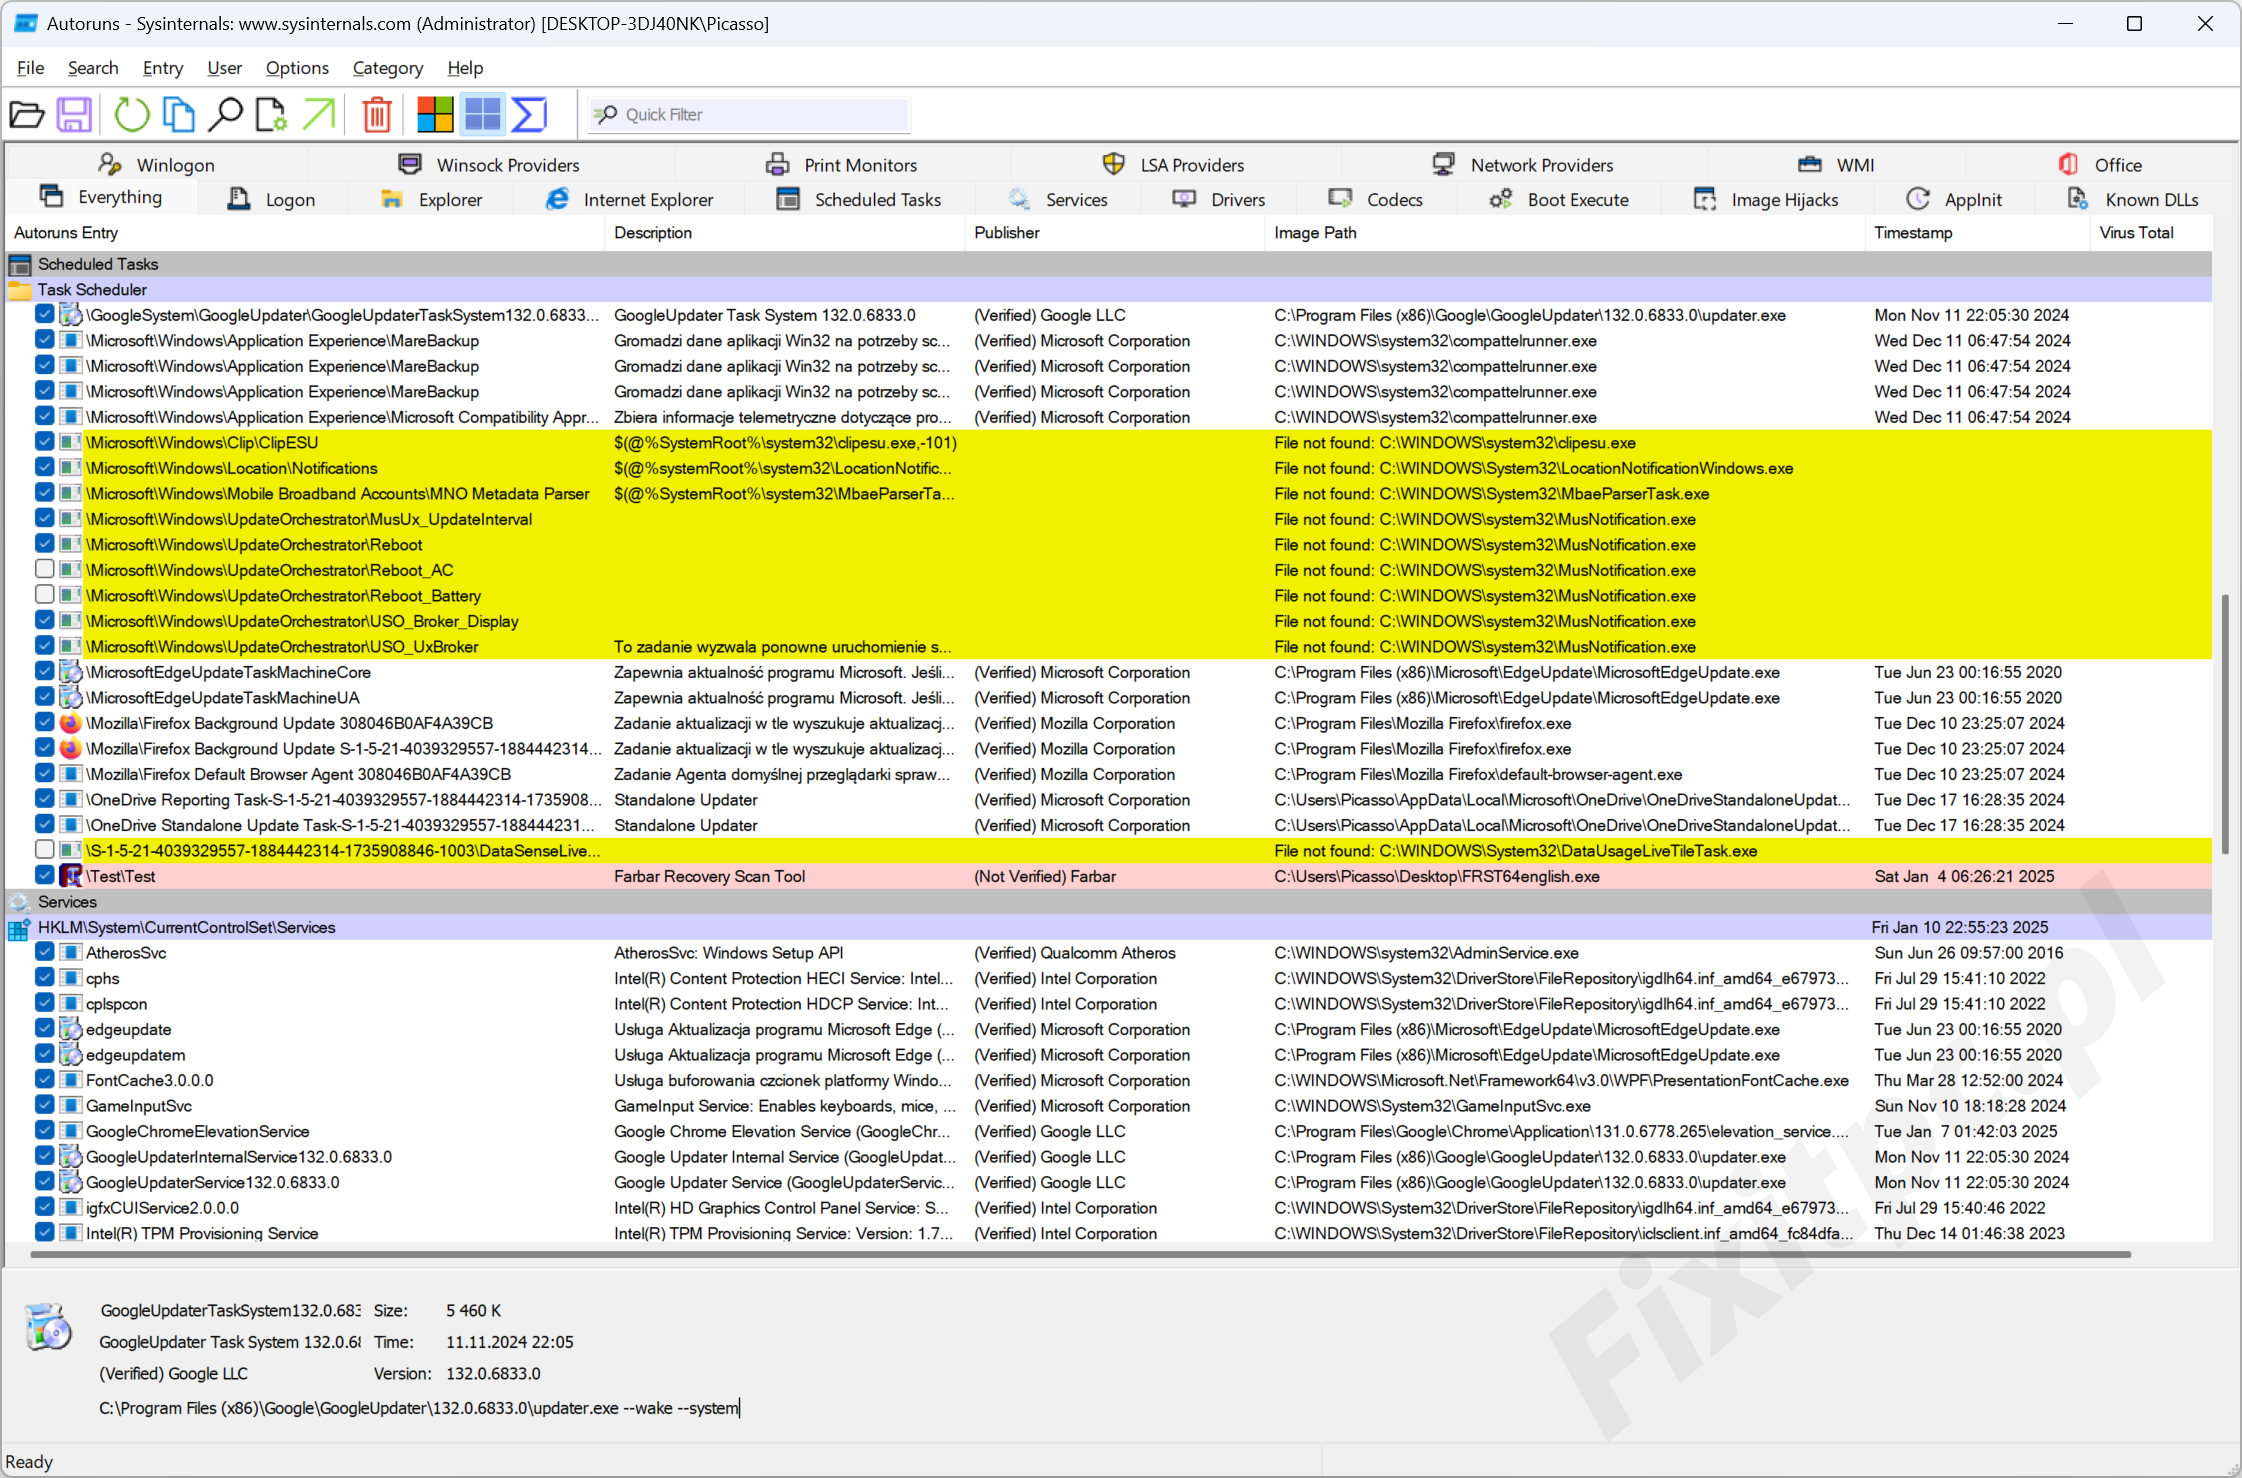Open the Entry menu
The height and width of the screenshot is (1478, 2242).
[163, 68]
